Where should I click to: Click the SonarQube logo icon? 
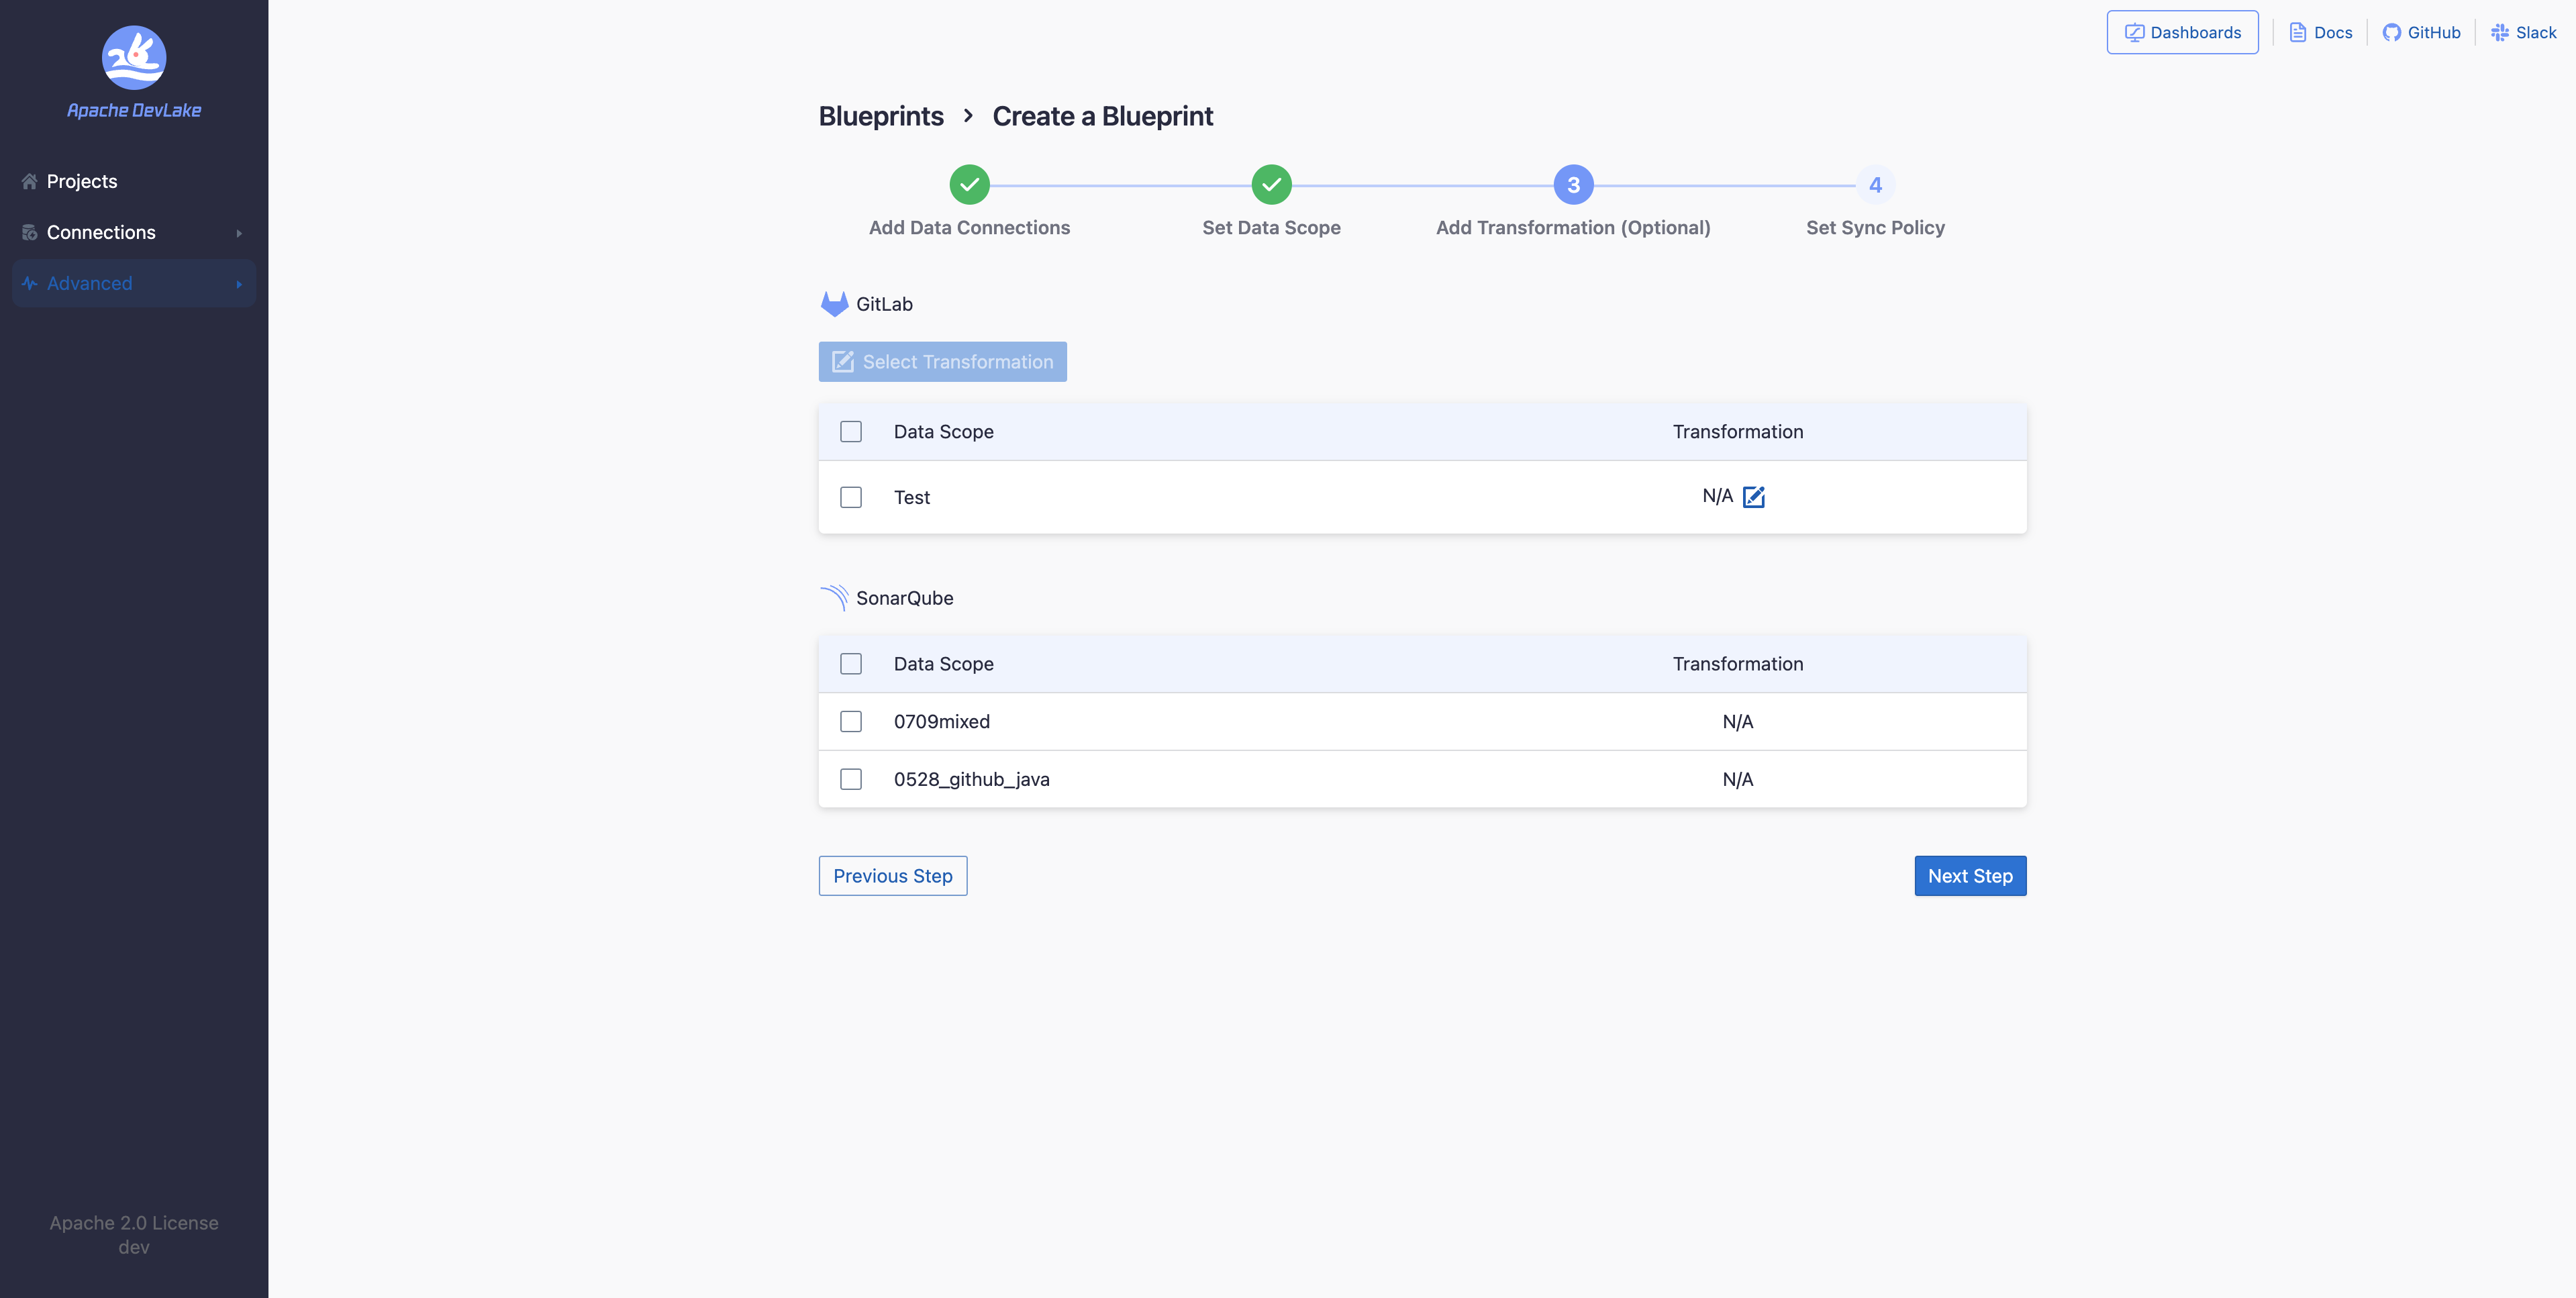pyautogui.click(x=834, y=598)
